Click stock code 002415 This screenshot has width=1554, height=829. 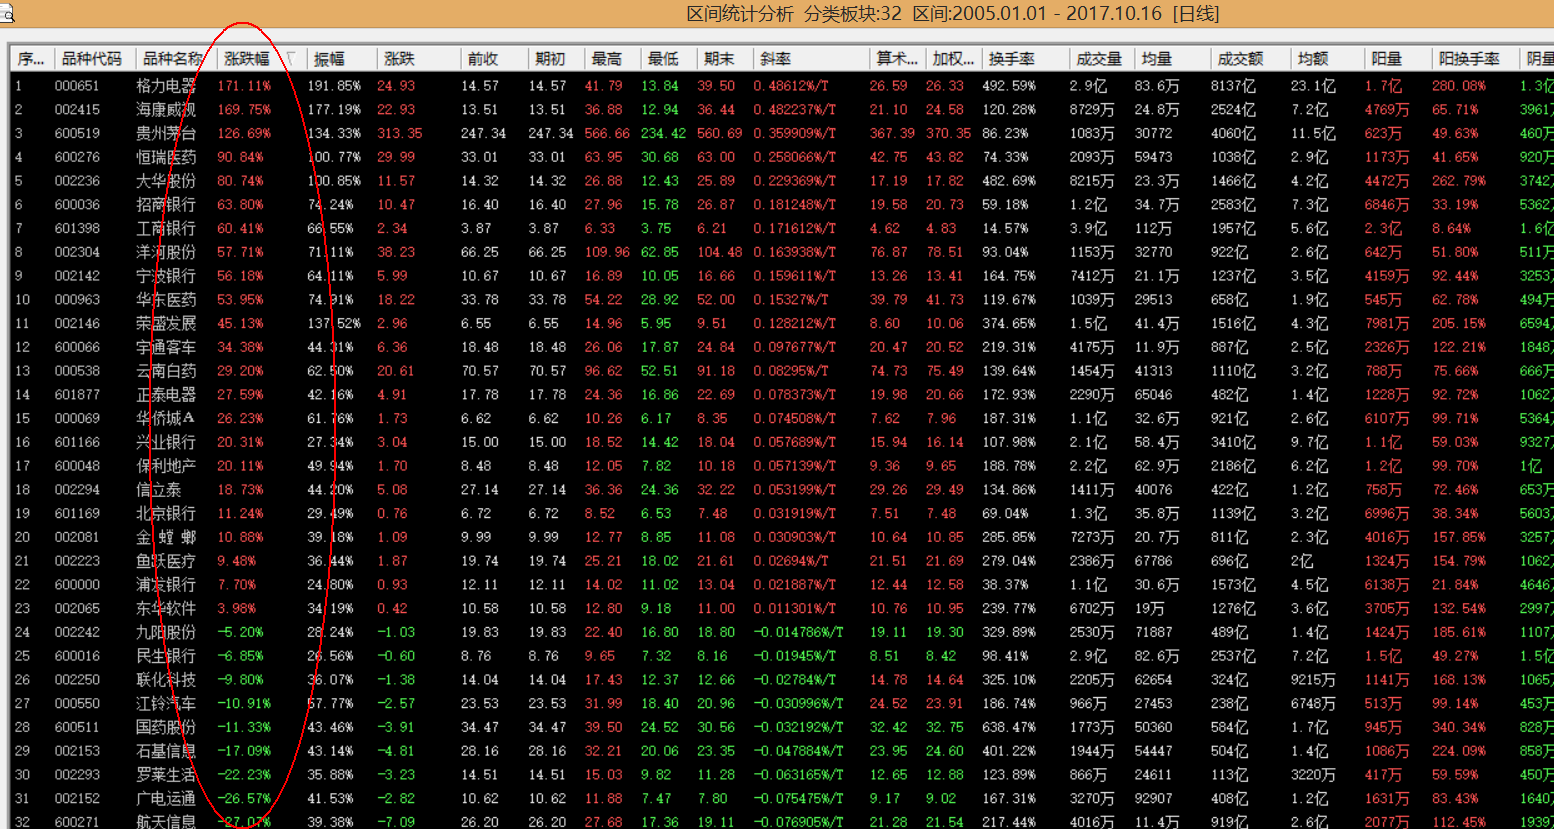click(77, 110)
